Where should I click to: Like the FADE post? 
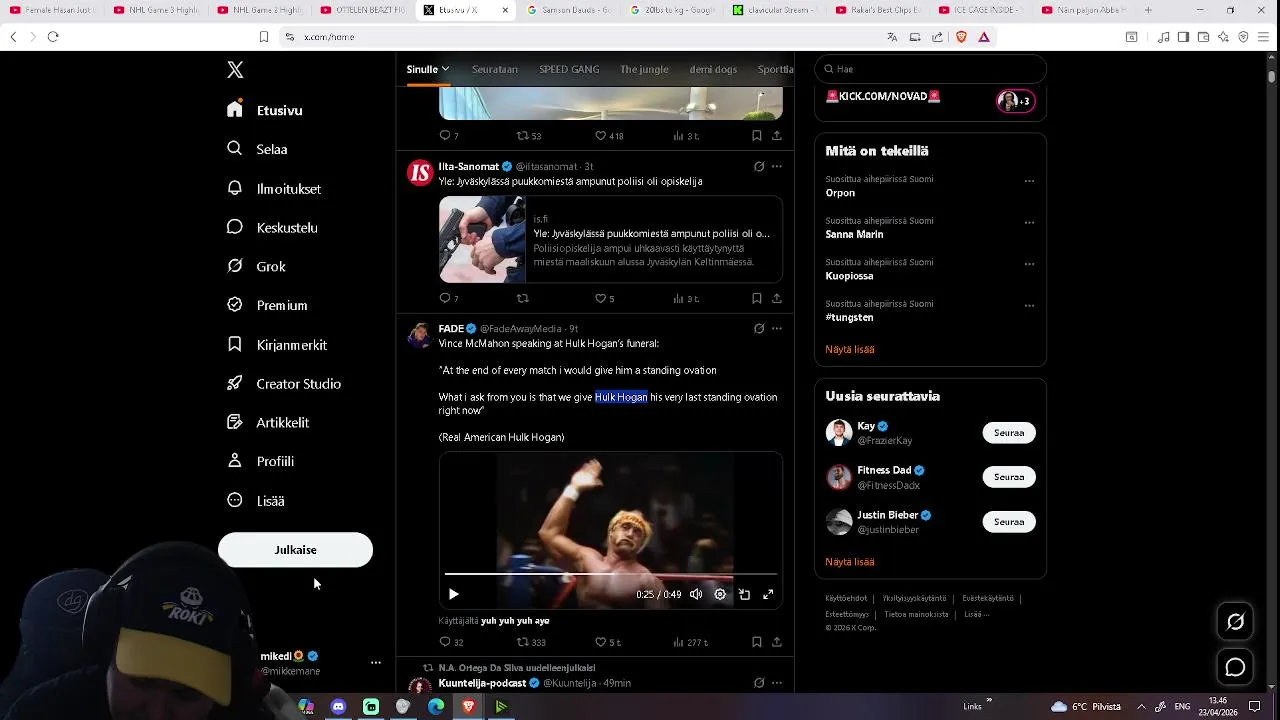point(608,642)
